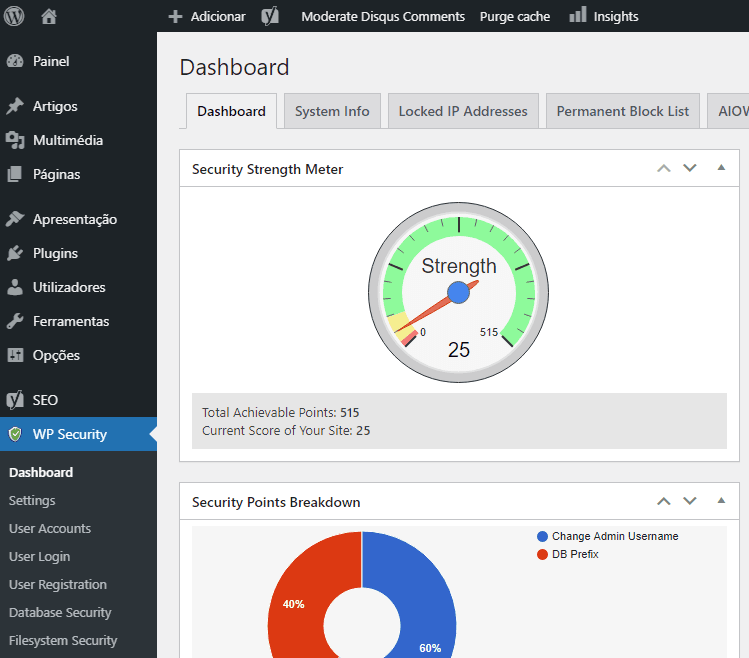Click 'Total Achievable Points: 515' text

click(x=280, y=412)
